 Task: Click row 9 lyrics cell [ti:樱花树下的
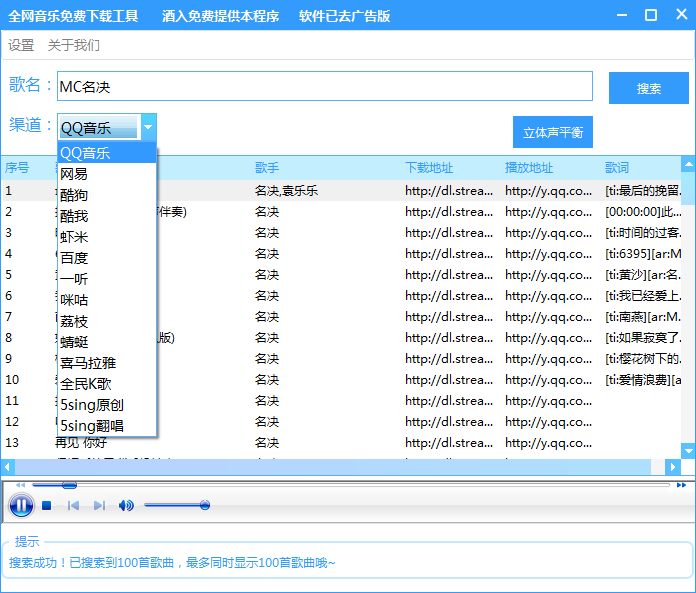point(643,359)
